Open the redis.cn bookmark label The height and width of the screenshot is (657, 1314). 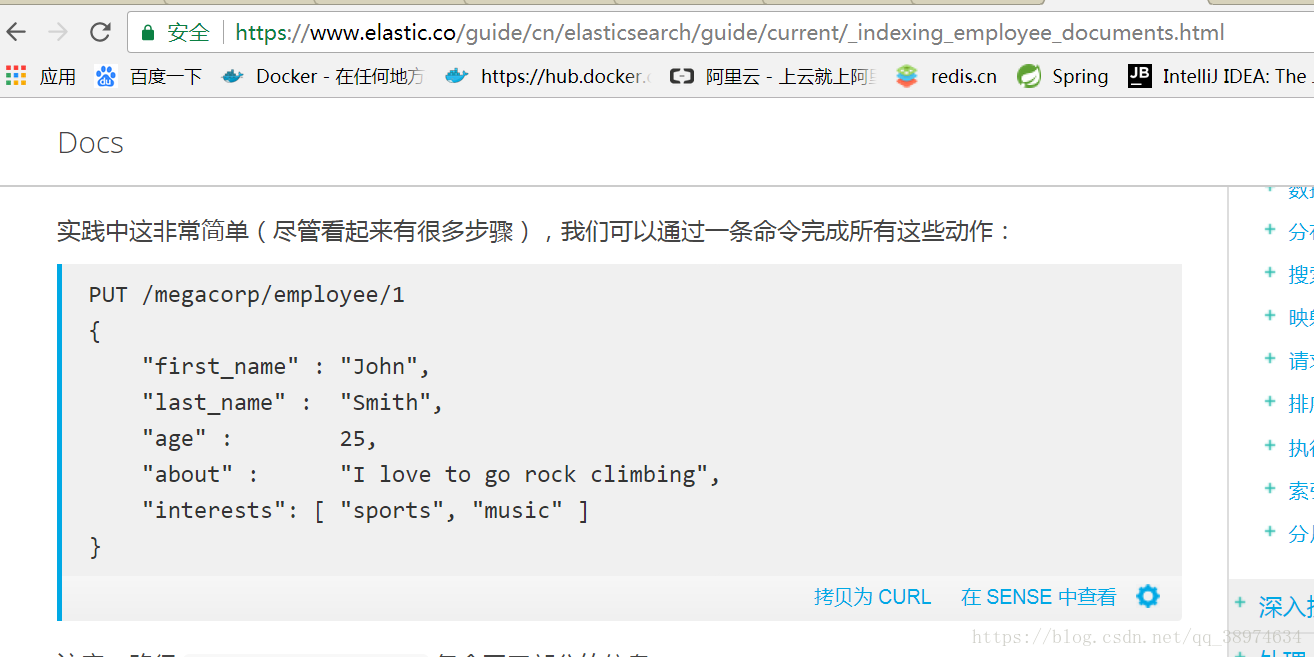(x=964, y=76)
